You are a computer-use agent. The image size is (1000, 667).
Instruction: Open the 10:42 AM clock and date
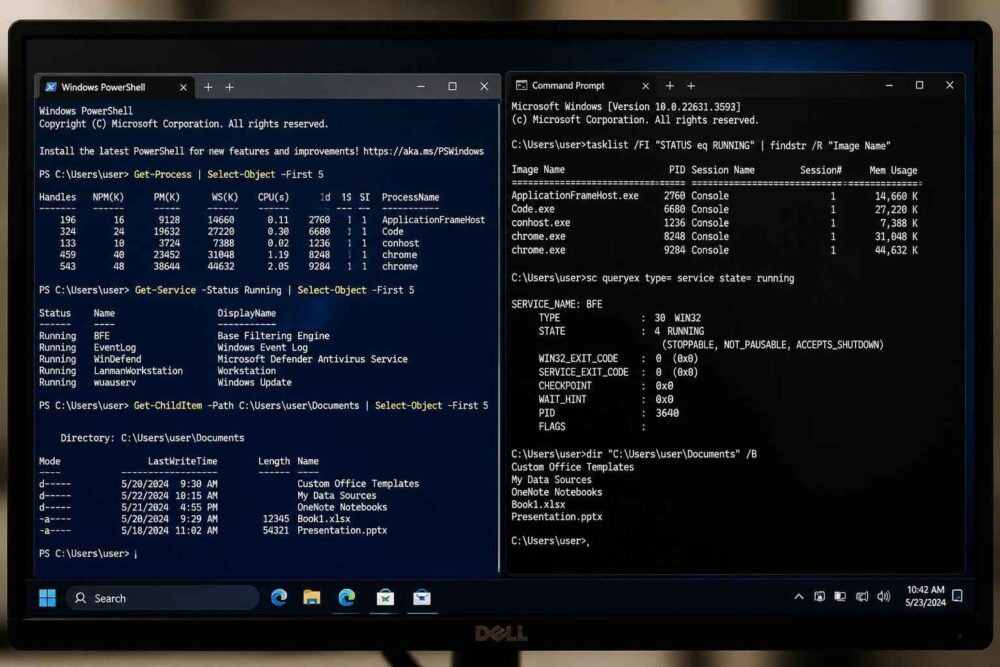point(925,596)
